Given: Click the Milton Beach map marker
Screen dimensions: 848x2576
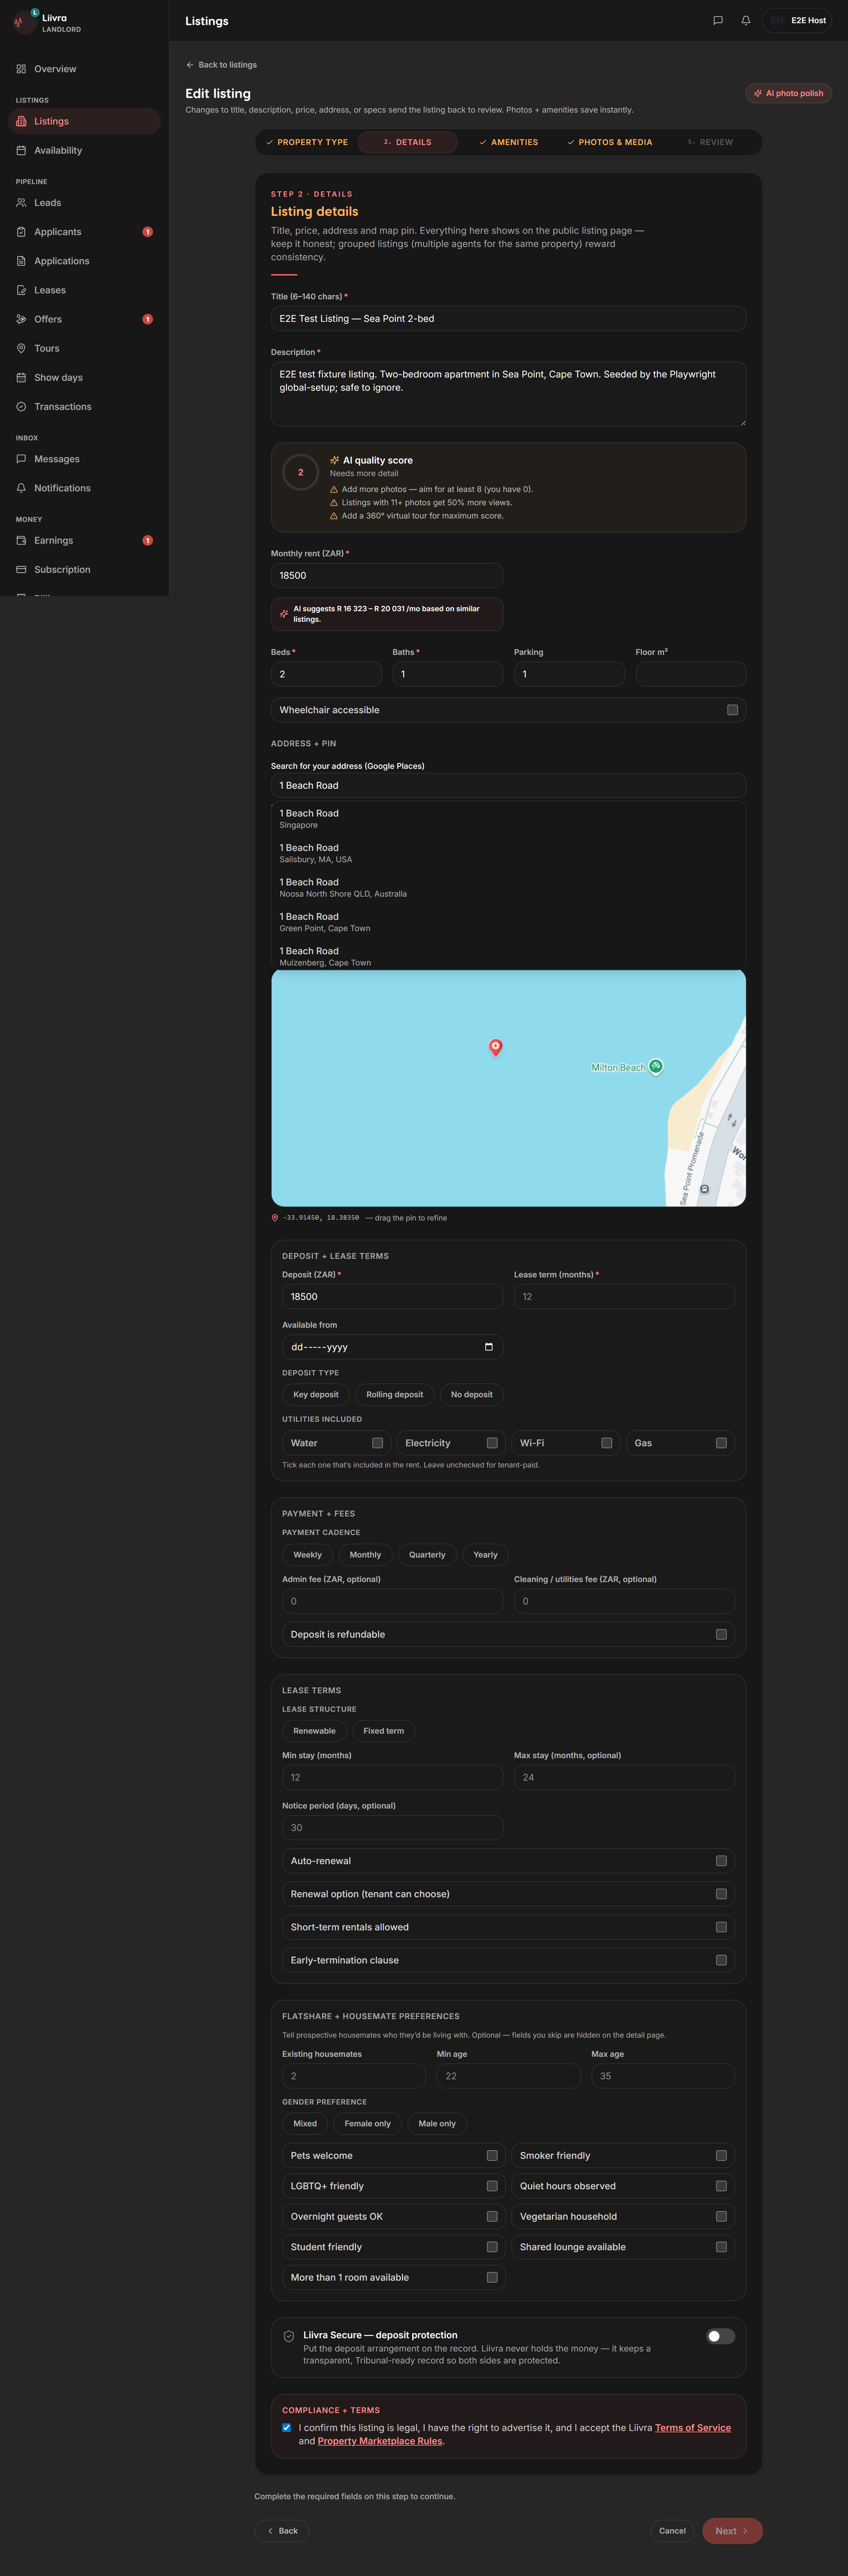Looking at the screenshot, I should (656, 1067).
